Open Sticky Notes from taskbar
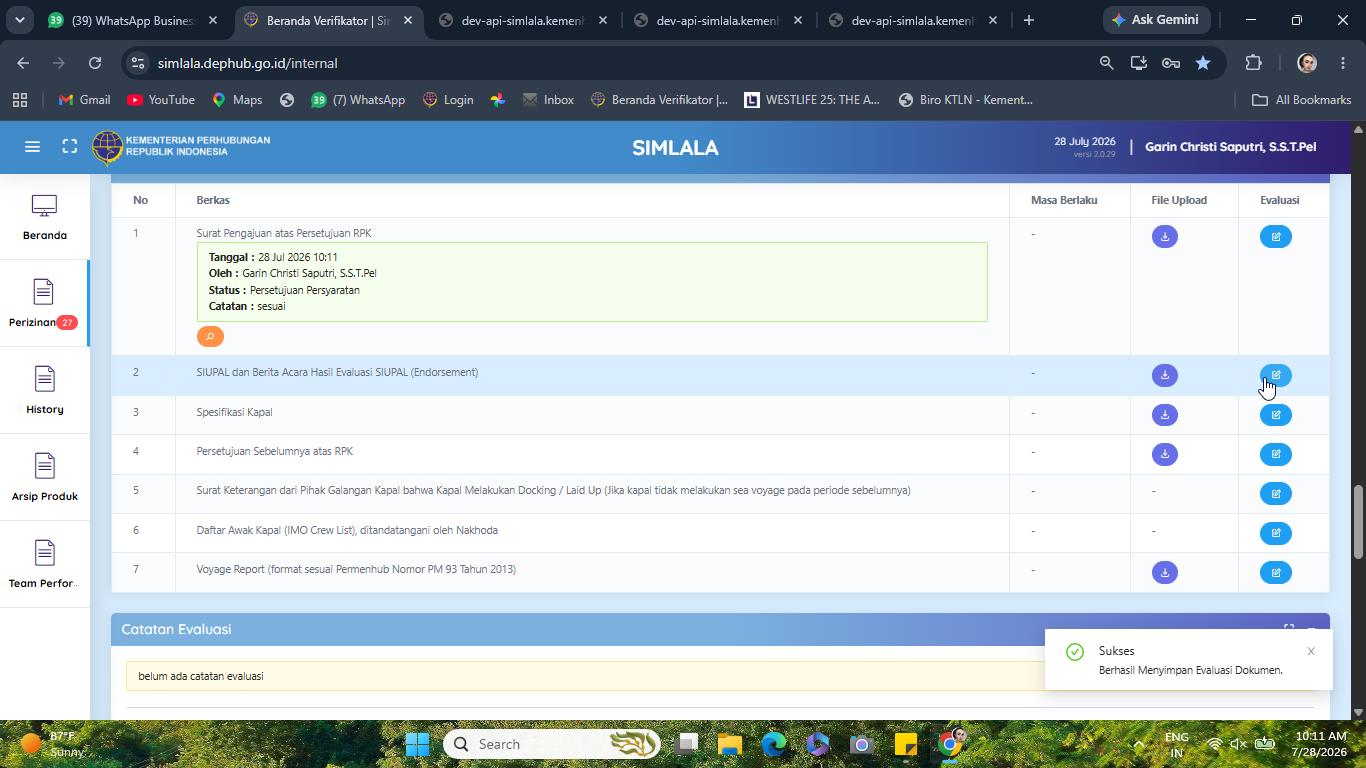This screenshot has width=1366, height=768. 906,744
